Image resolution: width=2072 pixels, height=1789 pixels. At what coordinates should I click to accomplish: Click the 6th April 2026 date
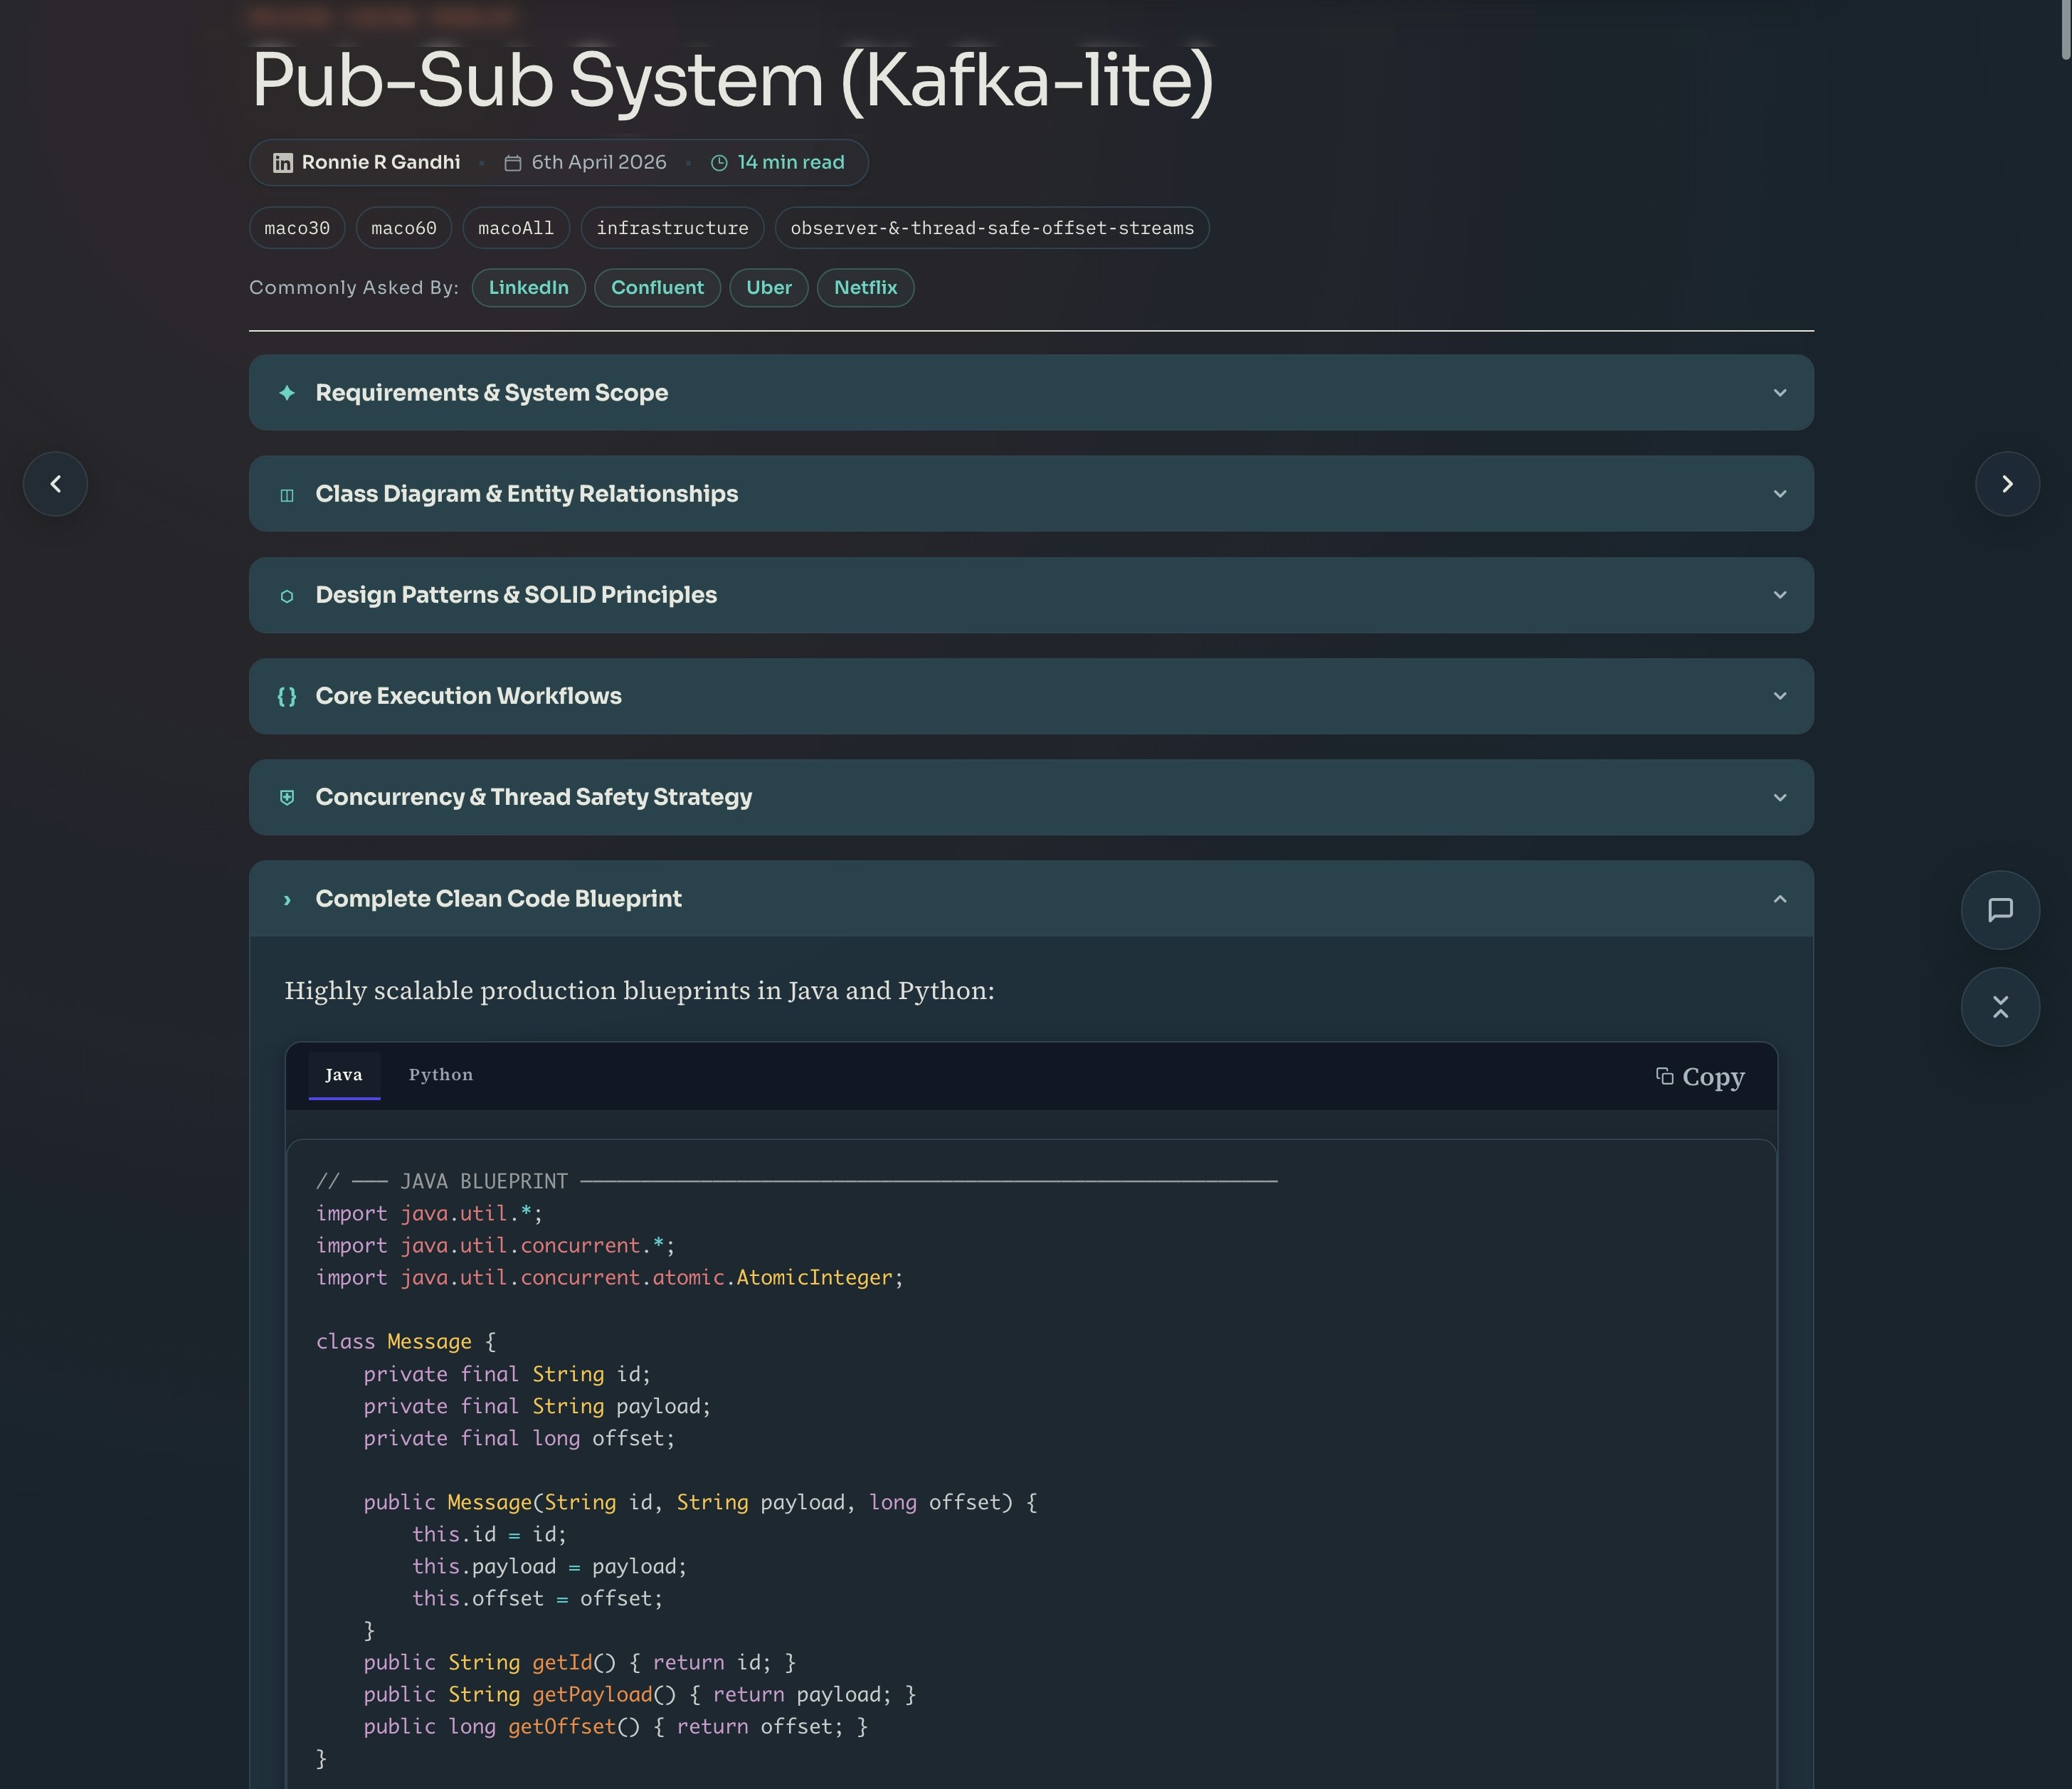click(x=599, y=162)
